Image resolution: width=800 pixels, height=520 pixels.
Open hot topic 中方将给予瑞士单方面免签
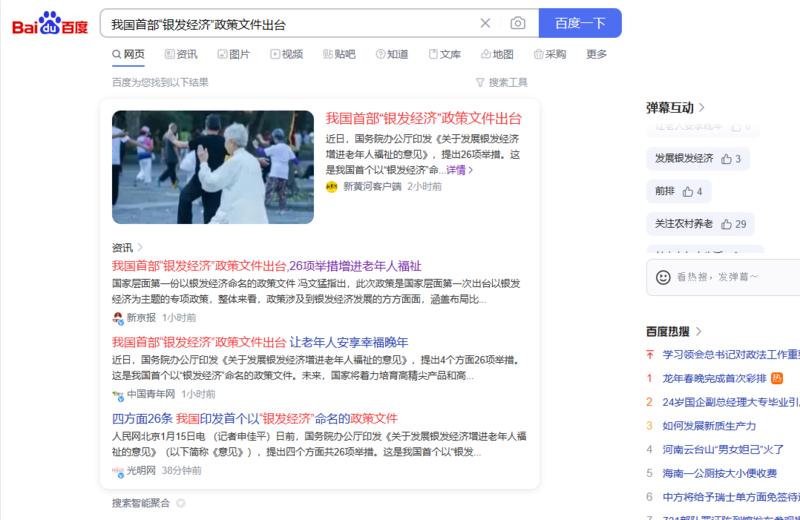coord(731,497)
